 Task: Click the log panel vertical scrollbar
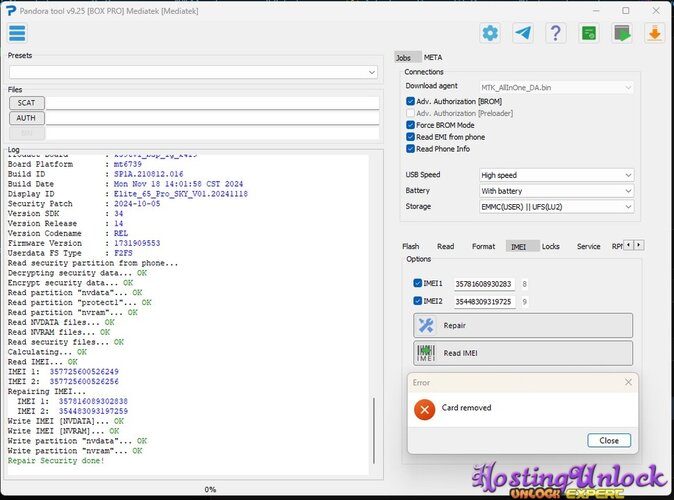point(374,430)
